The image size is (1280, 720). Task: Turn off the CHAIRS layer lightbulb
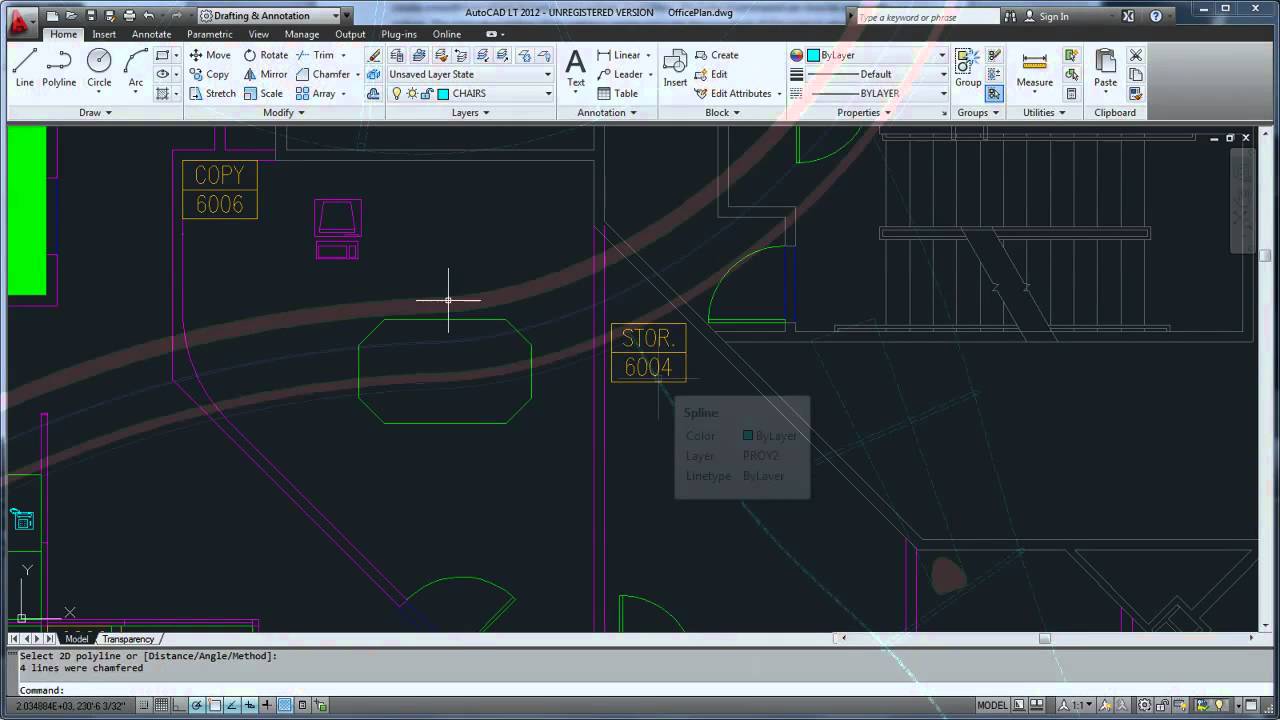pyautogui.click(x=397, y=93)
